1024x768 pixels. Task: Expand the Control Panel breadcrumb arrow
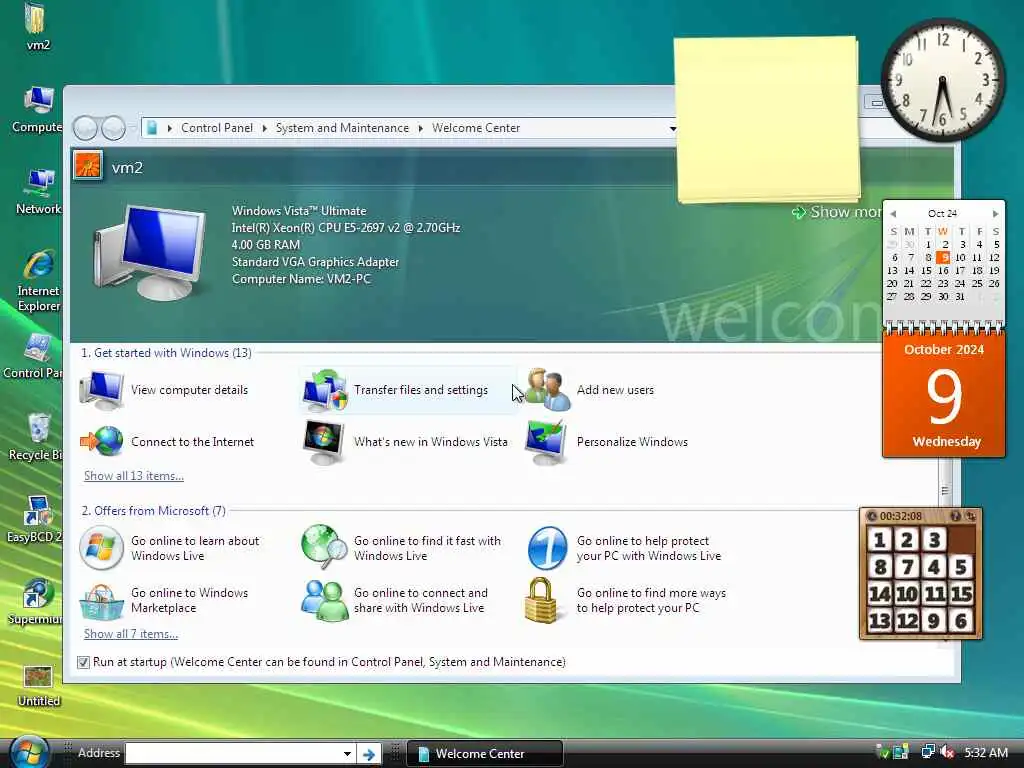pyautogui.click(x=264, y=128)
